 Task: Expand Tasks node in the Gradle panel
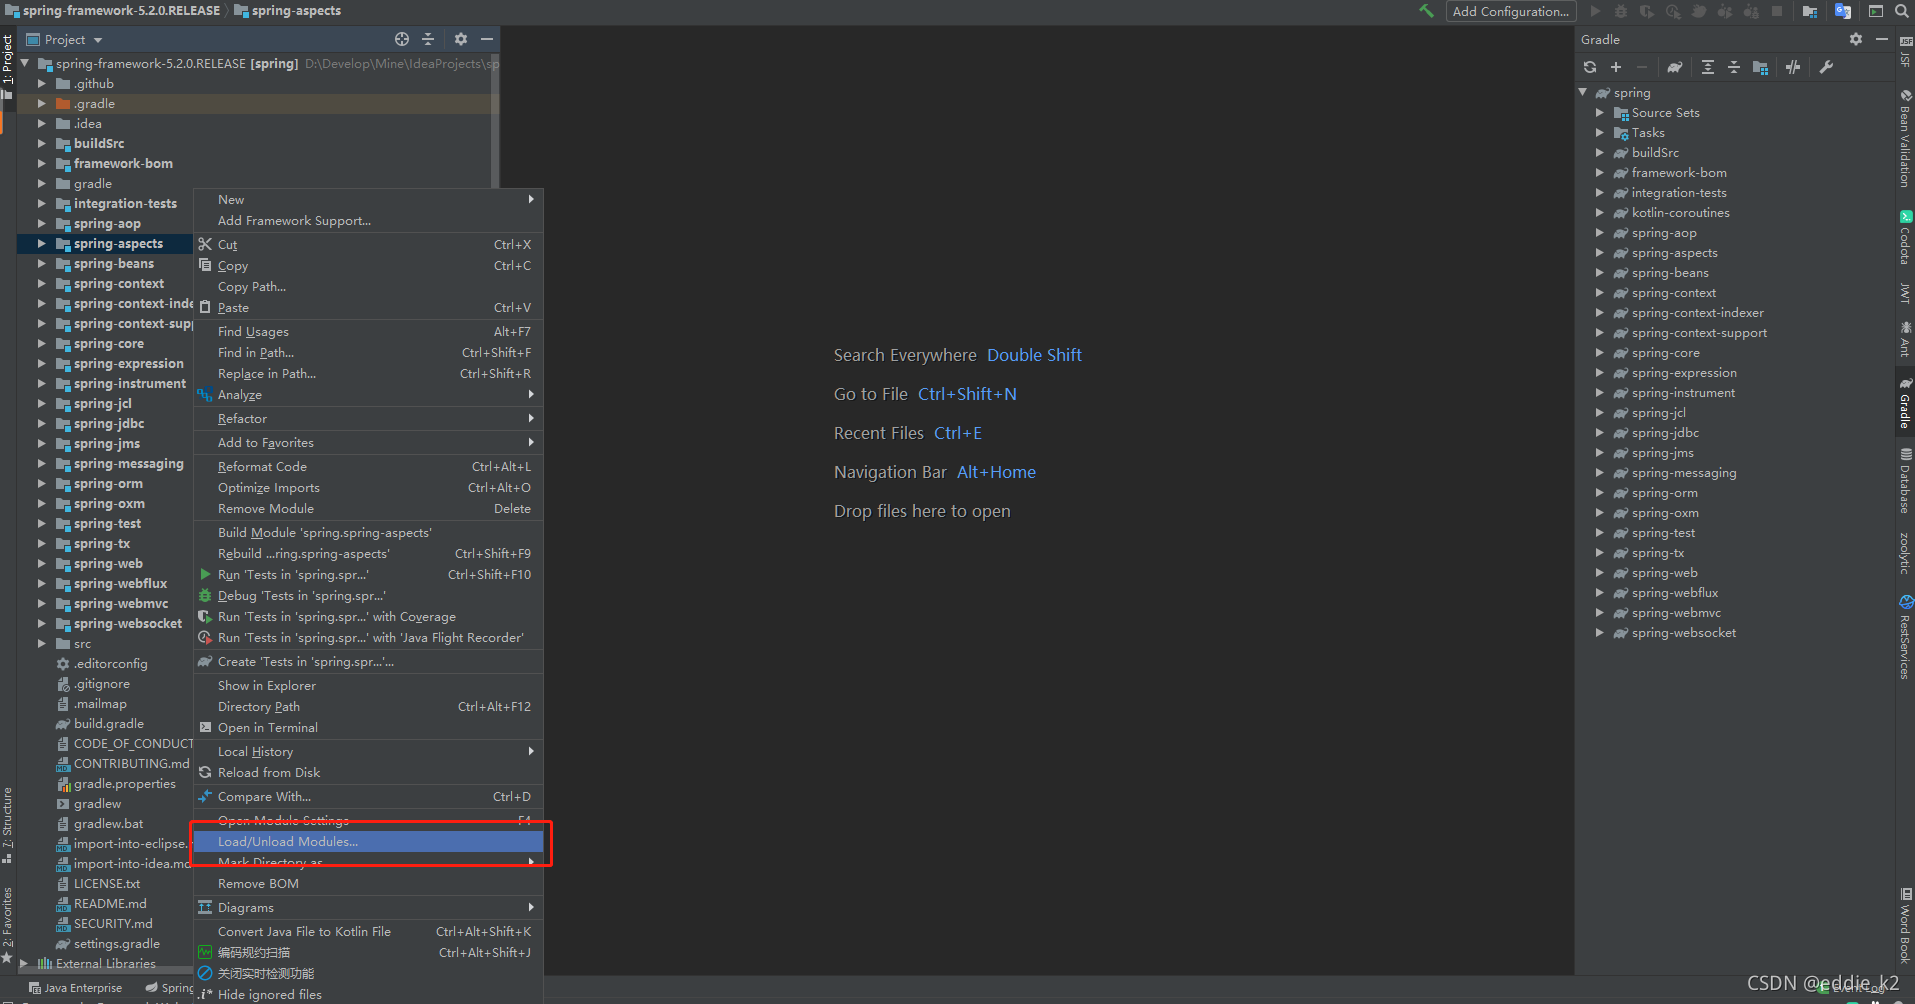tap(1600, 133)
